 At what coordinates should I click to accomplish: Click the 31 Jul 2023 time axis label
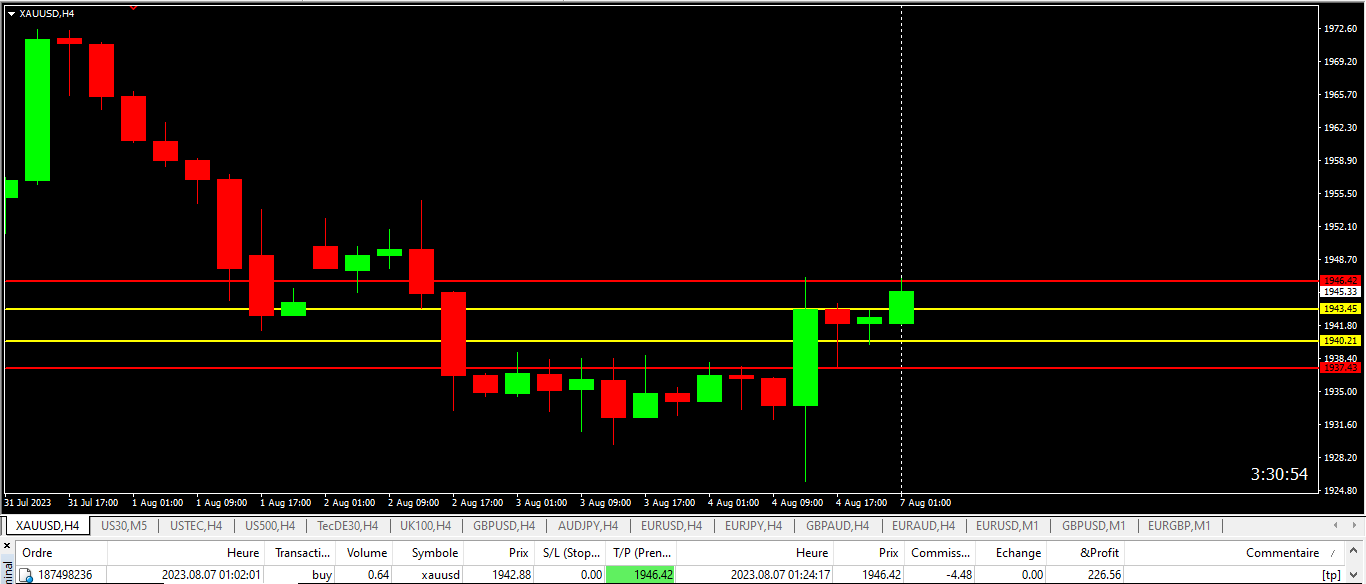pos(27,503)
